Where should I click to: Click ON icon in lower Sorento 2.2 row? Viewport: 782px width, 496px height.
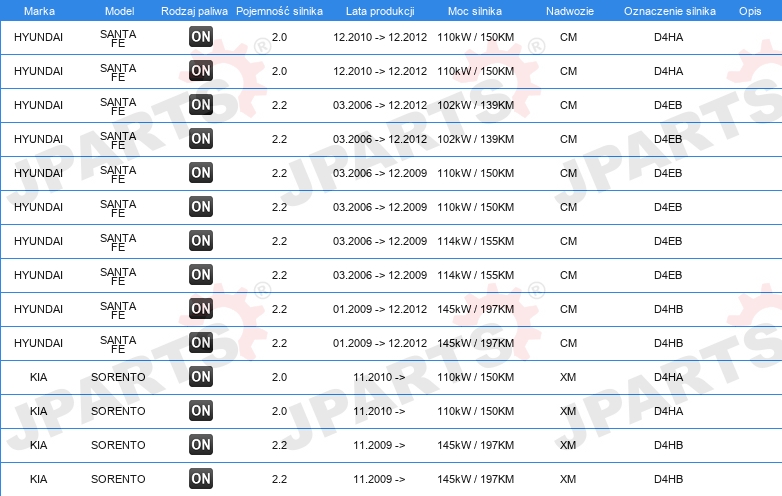pyautogui.click(x=201, y=479)
